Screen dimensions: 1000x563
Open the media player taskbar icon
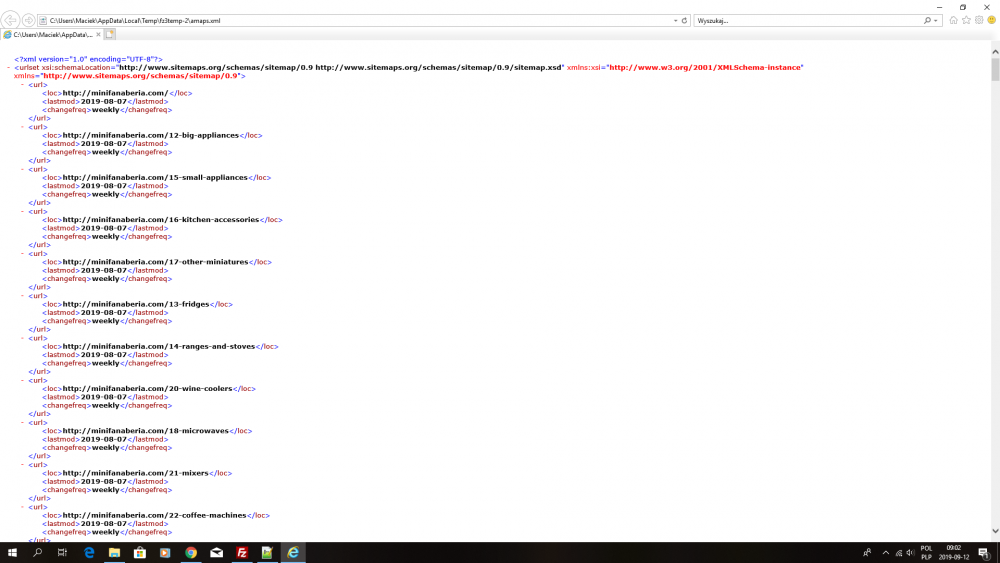point(165,553)
